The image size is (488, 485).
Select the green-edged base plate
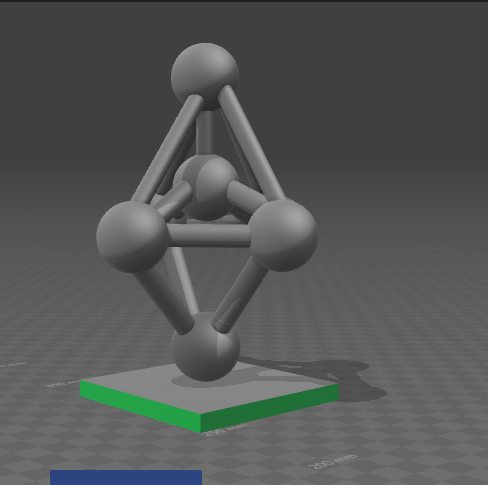209,398
